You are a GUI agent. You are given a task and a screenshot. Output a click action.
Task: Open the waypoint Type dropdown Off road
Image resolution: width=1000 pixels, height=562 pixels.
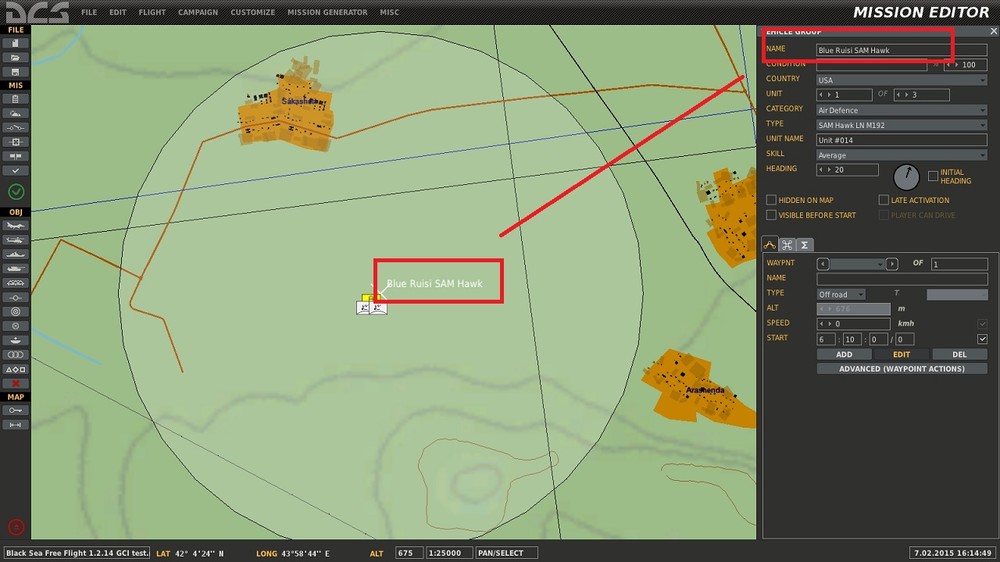tap(841, 294)
